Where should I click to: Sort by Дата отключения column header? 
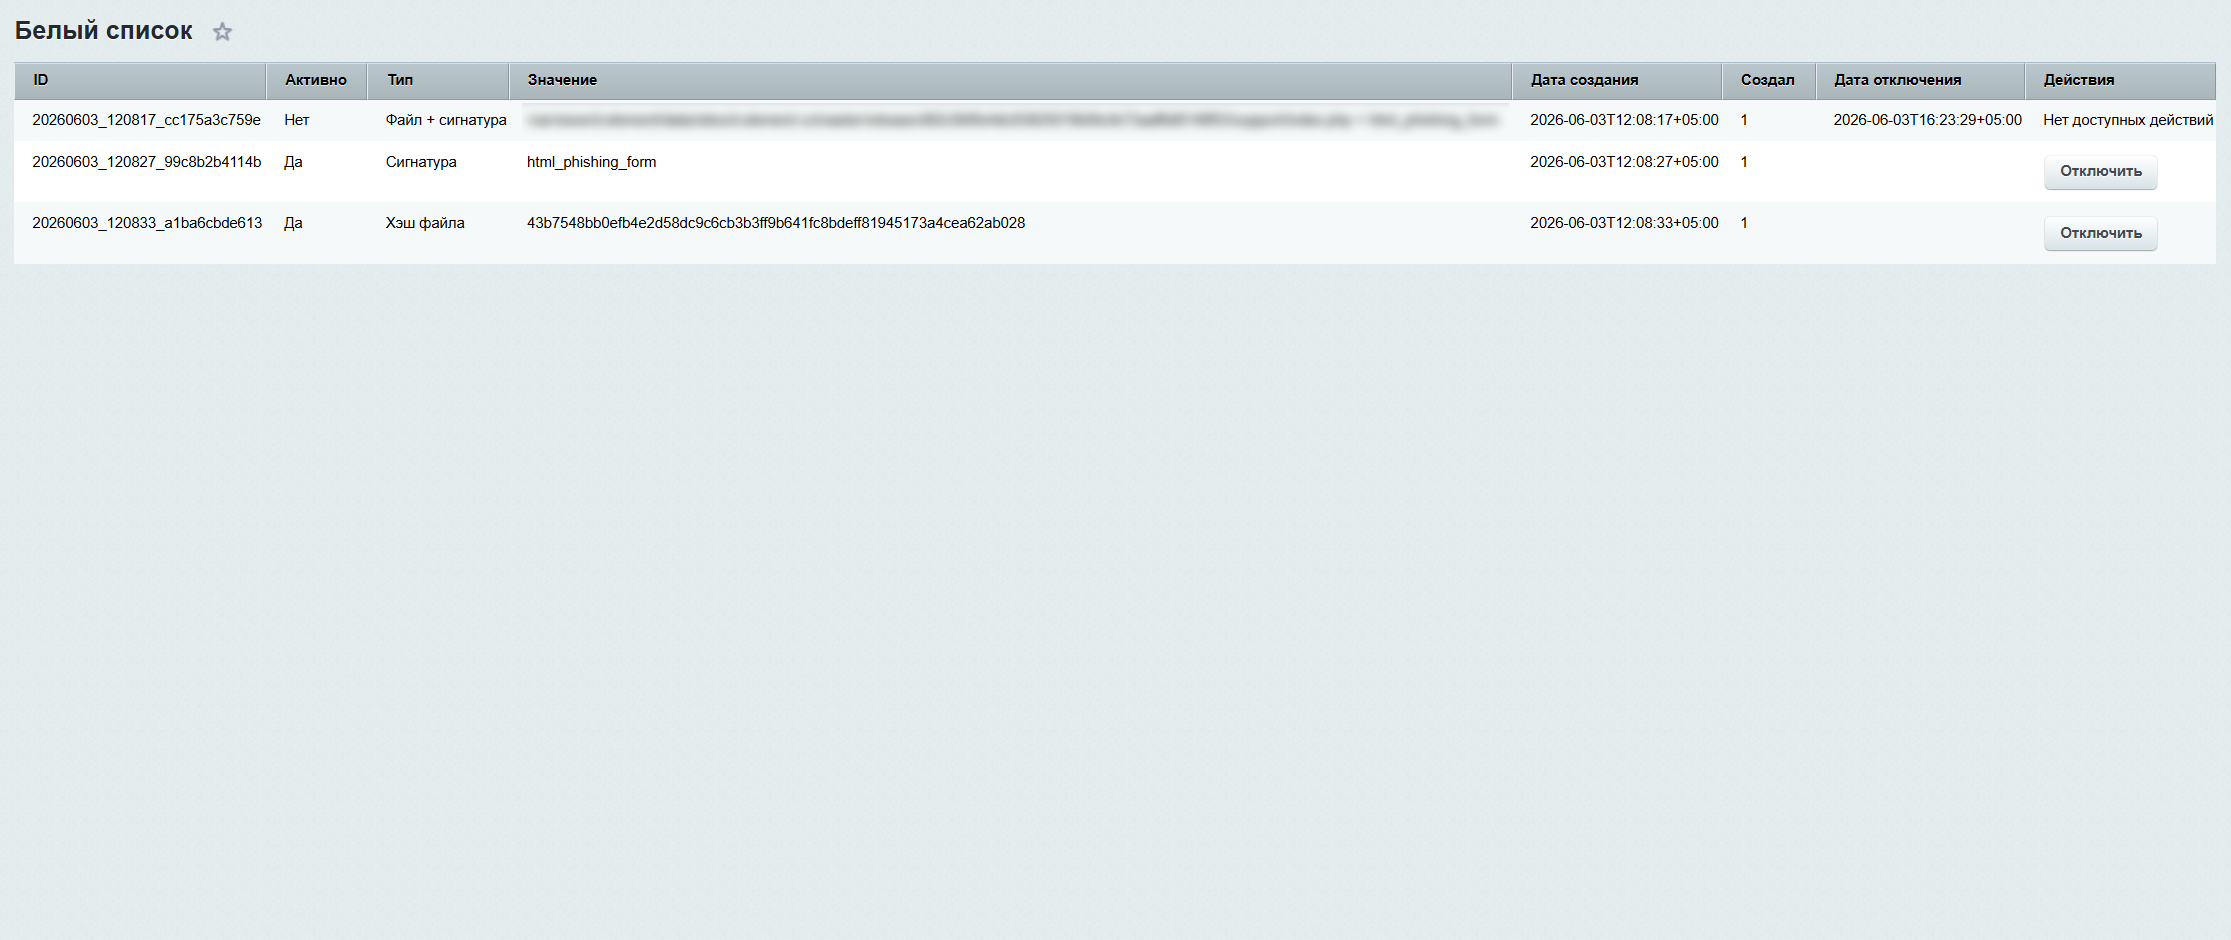(x=1921, y=80)
